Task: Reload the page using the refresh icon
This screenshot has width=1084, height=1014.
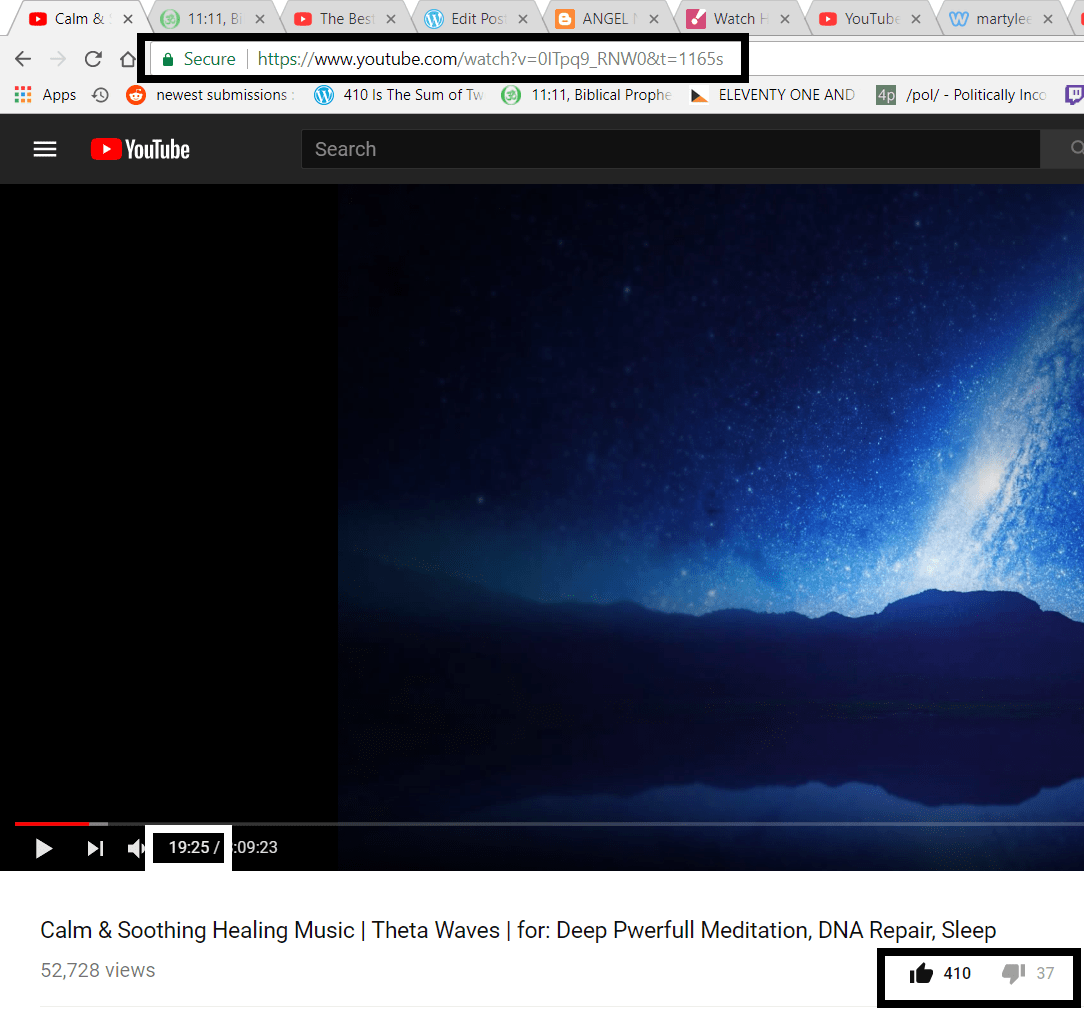Action: (x=93, y=59)
